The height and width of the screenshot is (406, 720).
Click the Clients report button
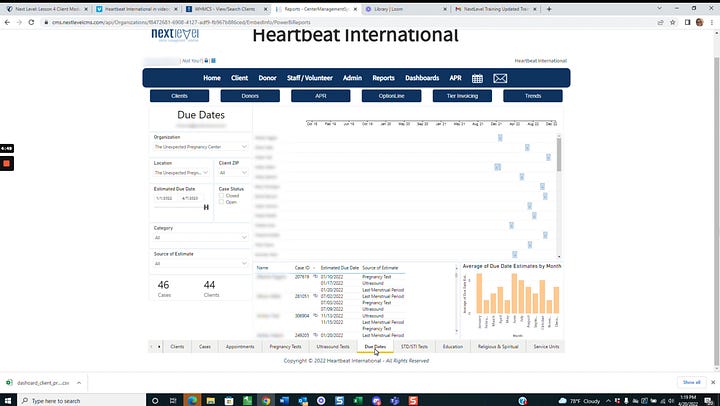click(180, 96)
